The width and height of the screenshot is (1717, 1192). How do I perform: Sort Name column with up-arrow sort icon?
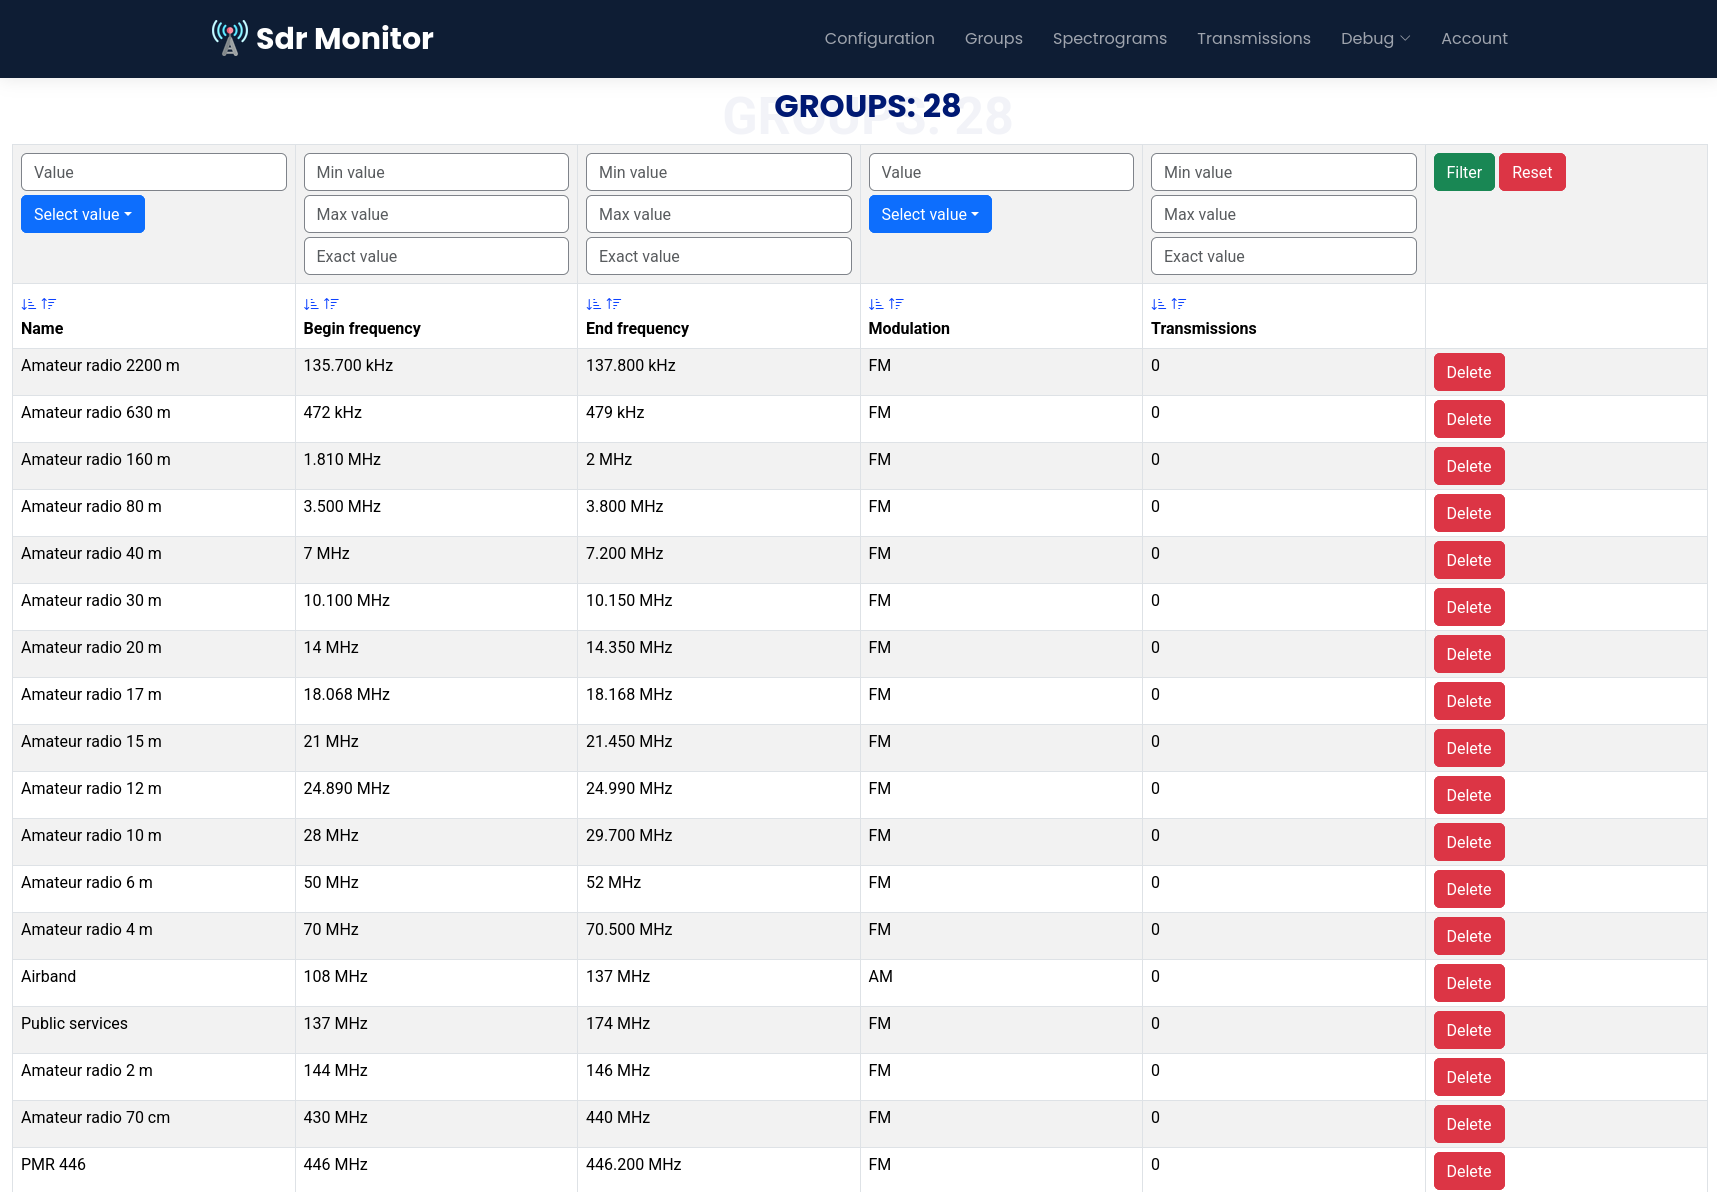[x=49, y=304]
